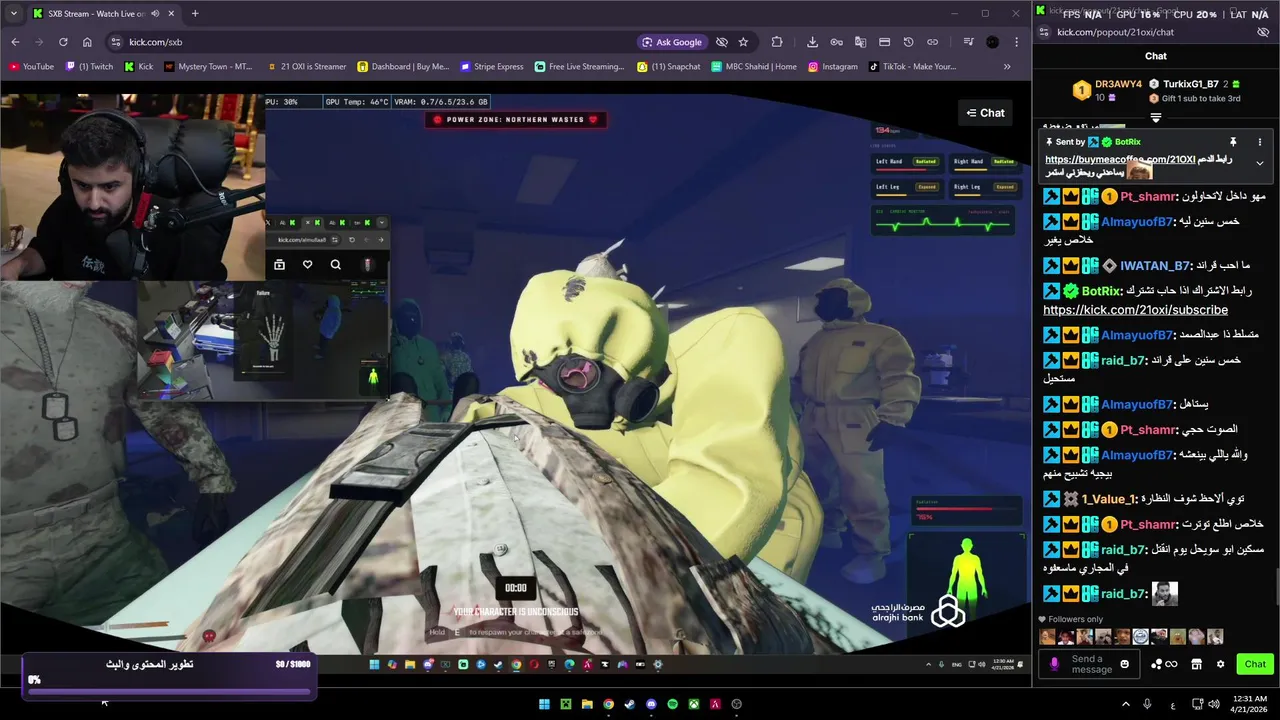
Task: Open the Stripe Express bookmark
Action: (x=492, y=67)
